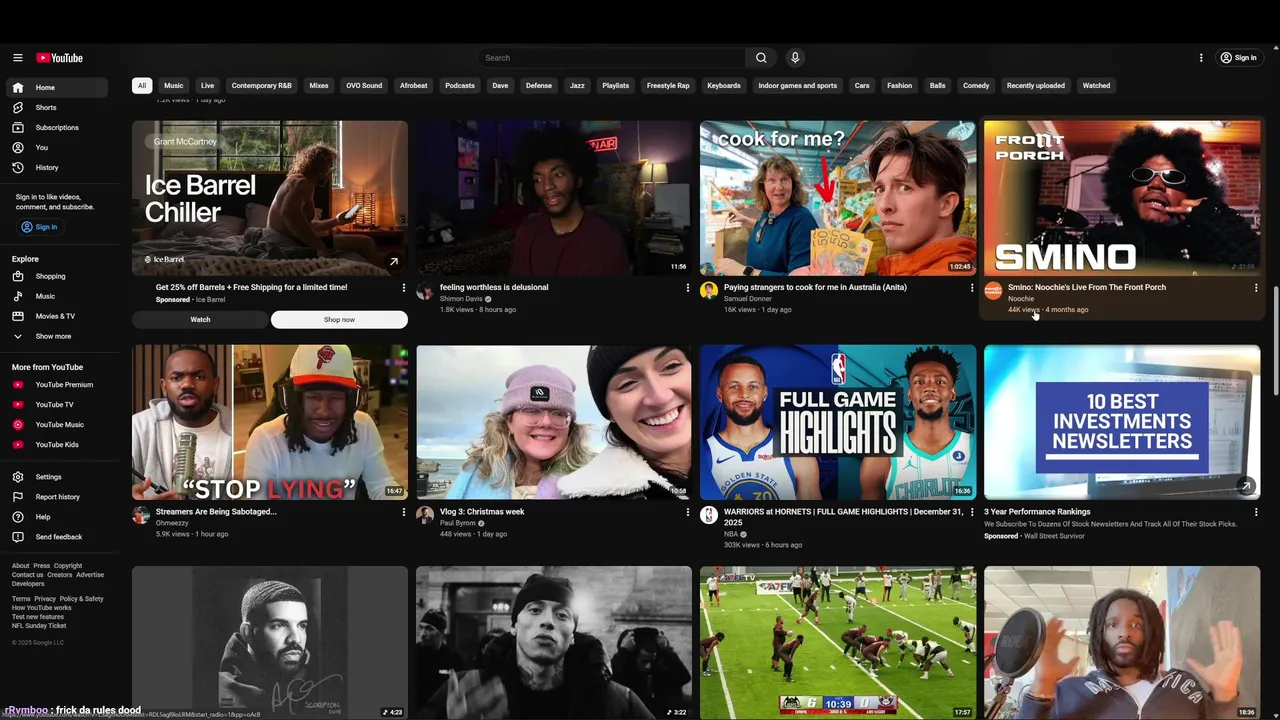Open options for 'feeling worthless is delusional'
Viewport: 1280px width, 720px height.
point(688,288)
